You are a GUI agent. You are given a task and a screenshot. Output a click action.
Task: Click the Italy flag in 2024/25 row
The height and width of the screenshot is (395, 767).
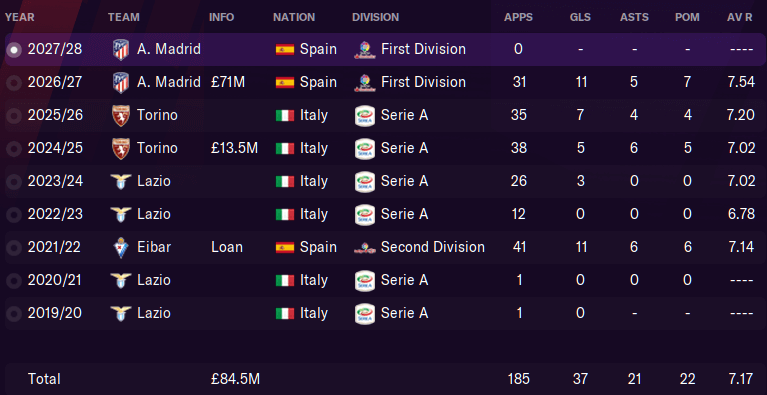pyautogui.click(x=285, y=148)
